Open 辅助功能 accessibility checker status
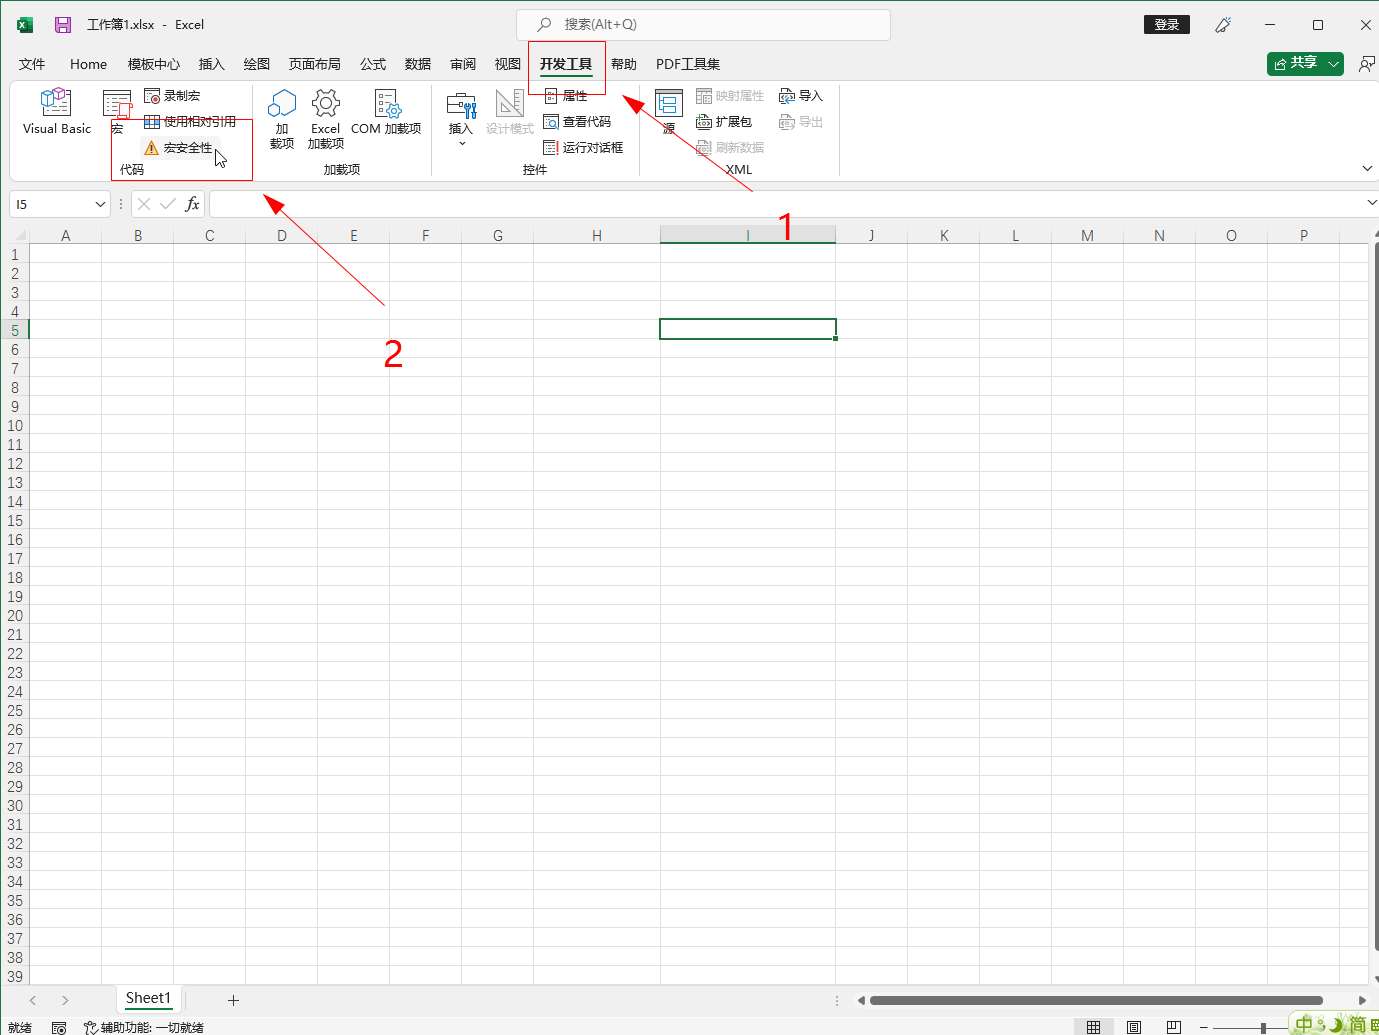 point(144,1027)
